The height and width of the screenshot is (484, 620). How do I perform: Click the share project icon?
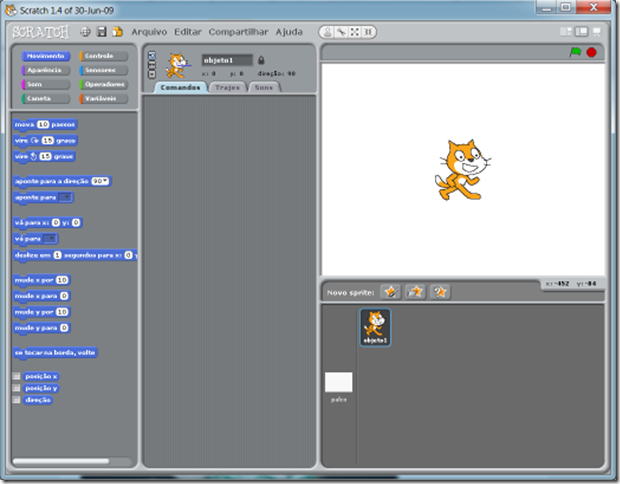coord(117,32)
